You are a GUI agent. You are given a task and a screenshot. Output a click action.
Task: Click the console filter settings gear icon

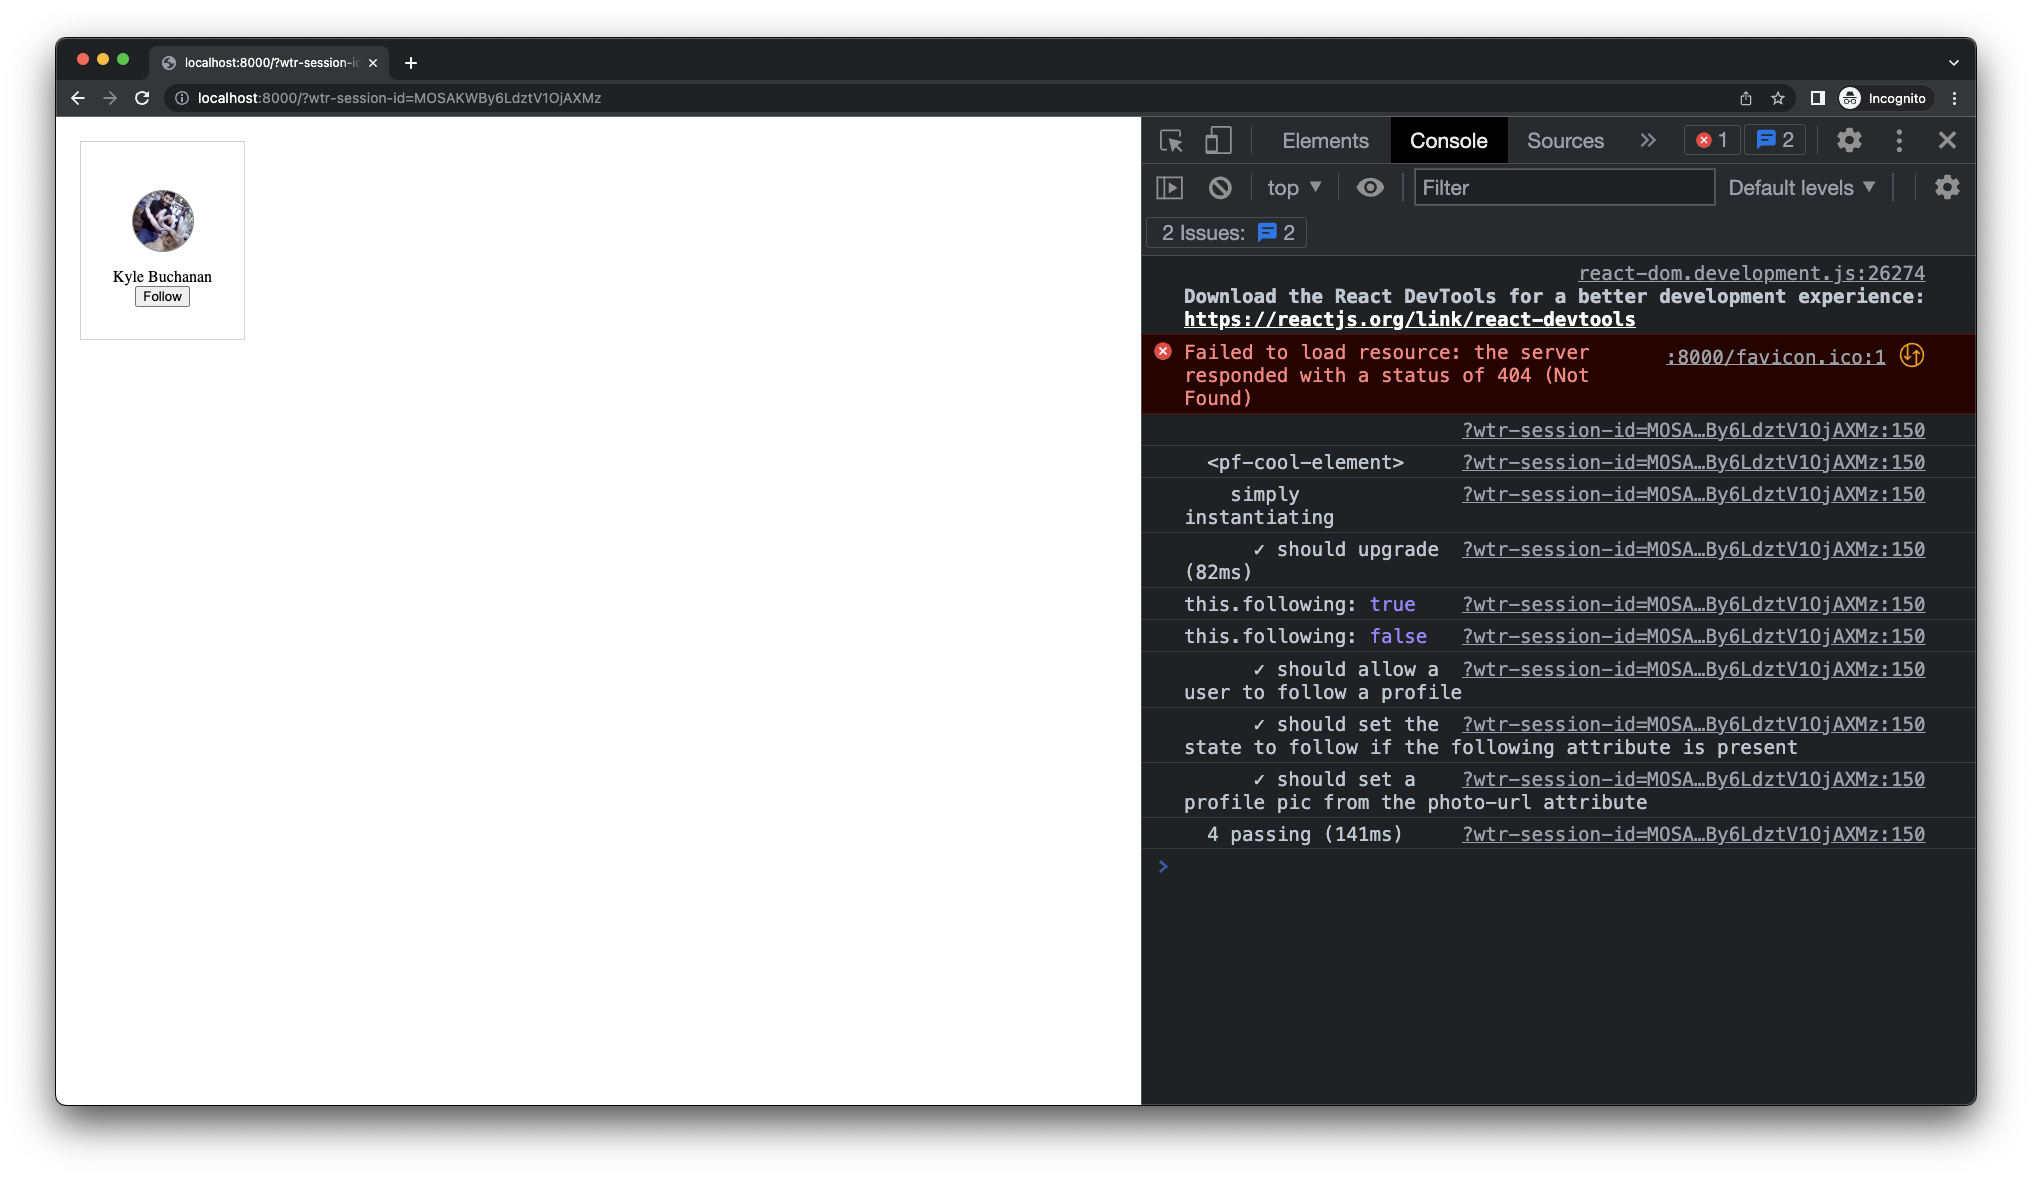(1948, 187)
